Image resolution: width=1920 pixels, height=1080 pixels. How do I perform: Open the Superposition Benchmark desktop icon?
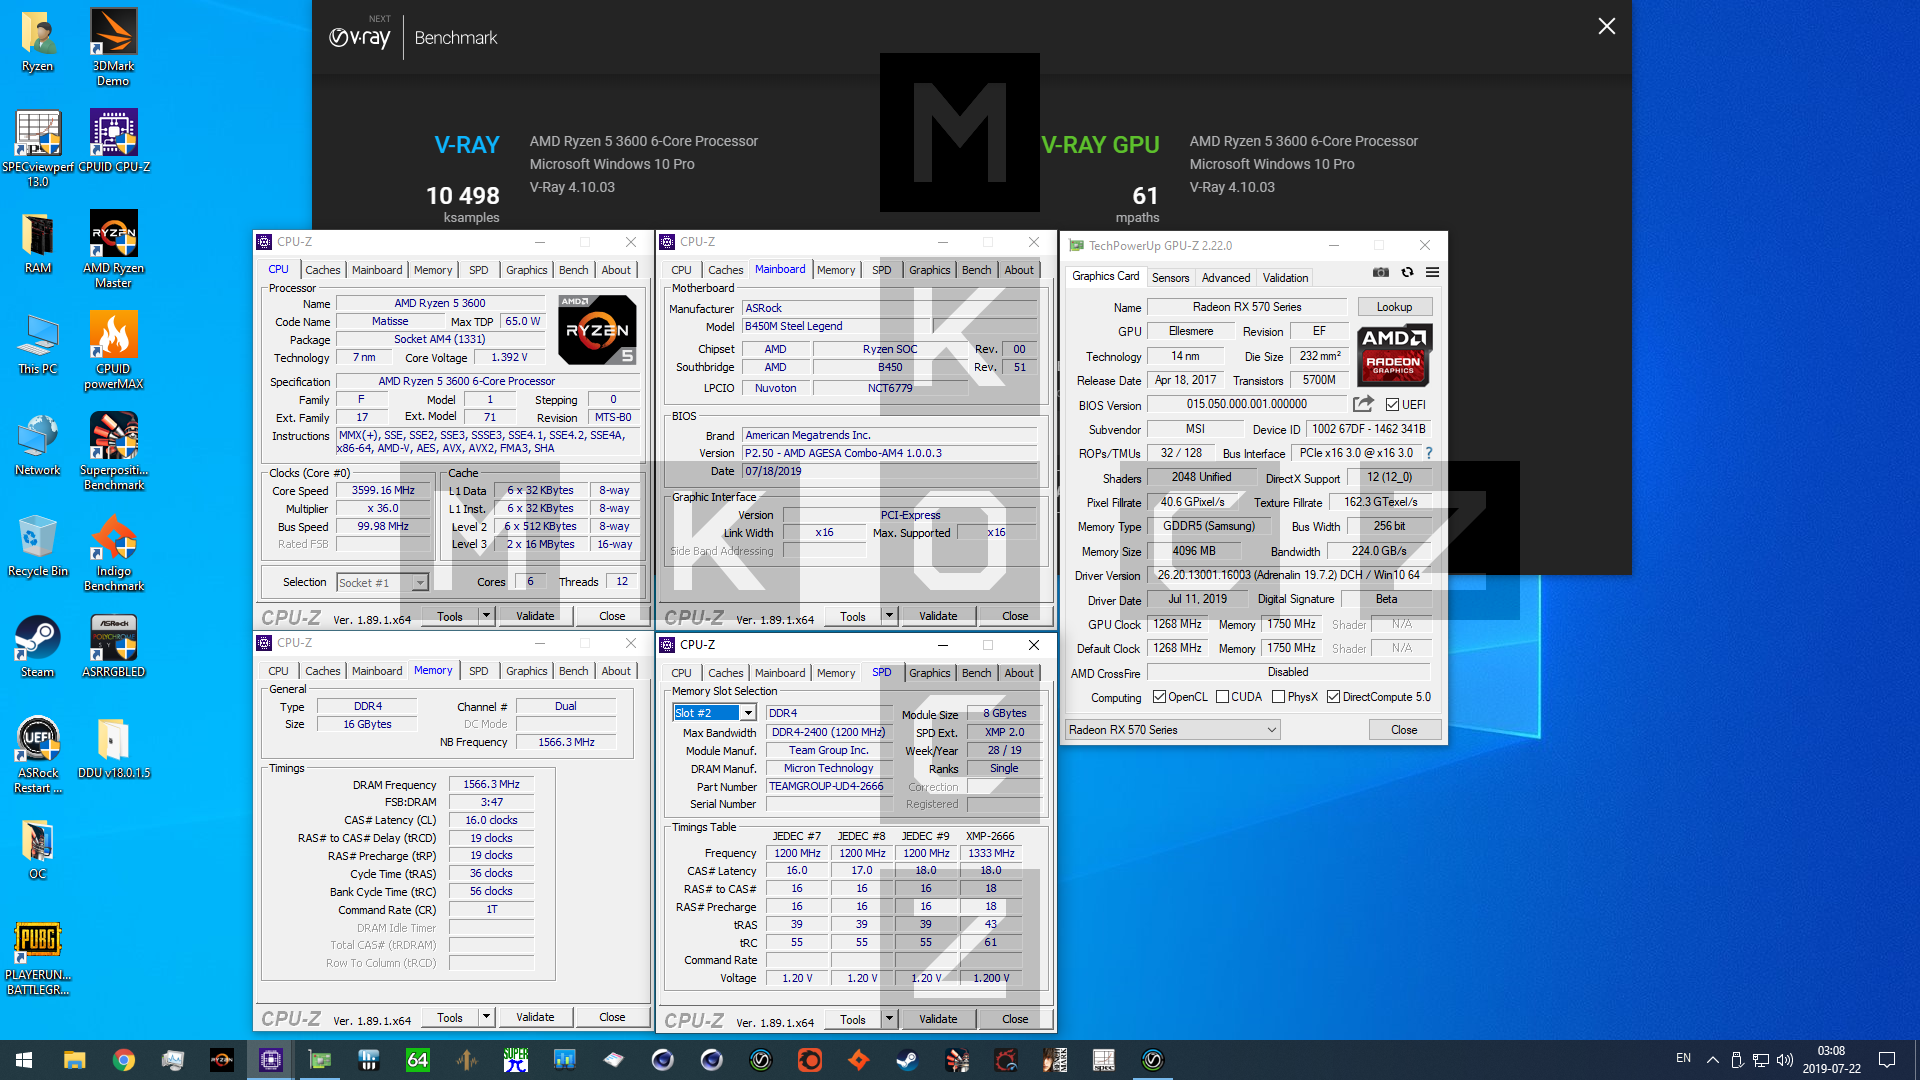(113, 451)
